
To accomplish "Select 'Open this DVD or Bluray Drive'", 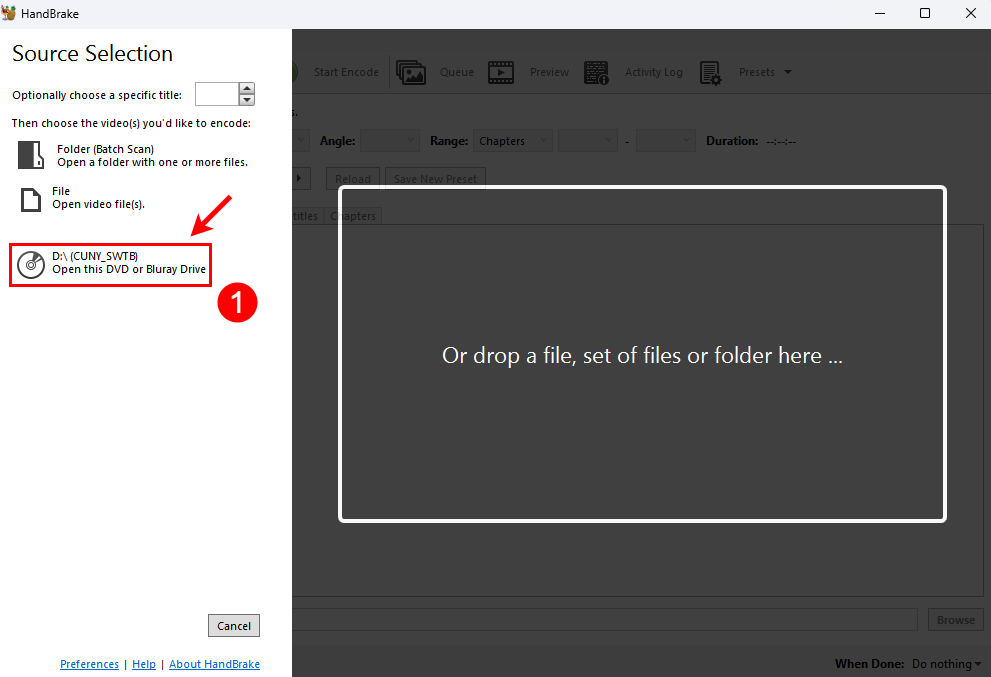I will (129, 269).
